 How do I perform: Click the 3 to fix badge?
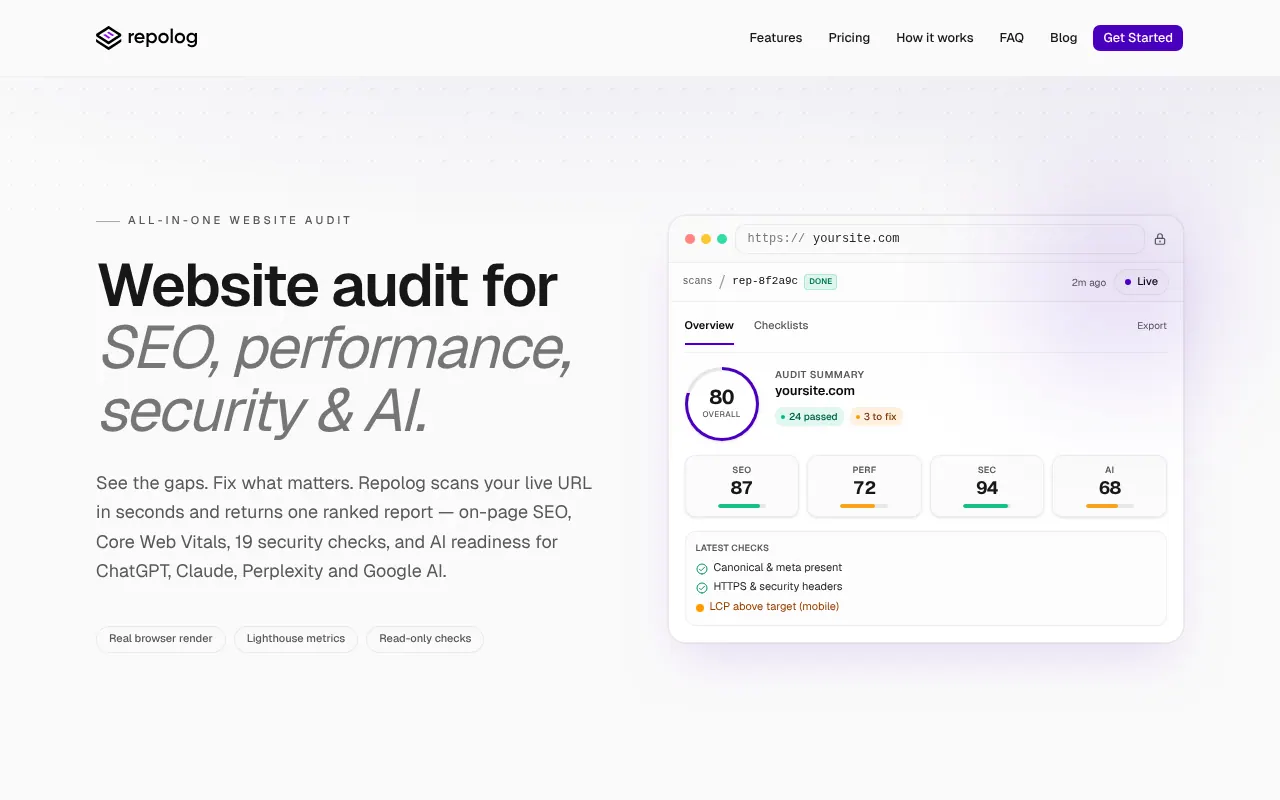point(876,417)
